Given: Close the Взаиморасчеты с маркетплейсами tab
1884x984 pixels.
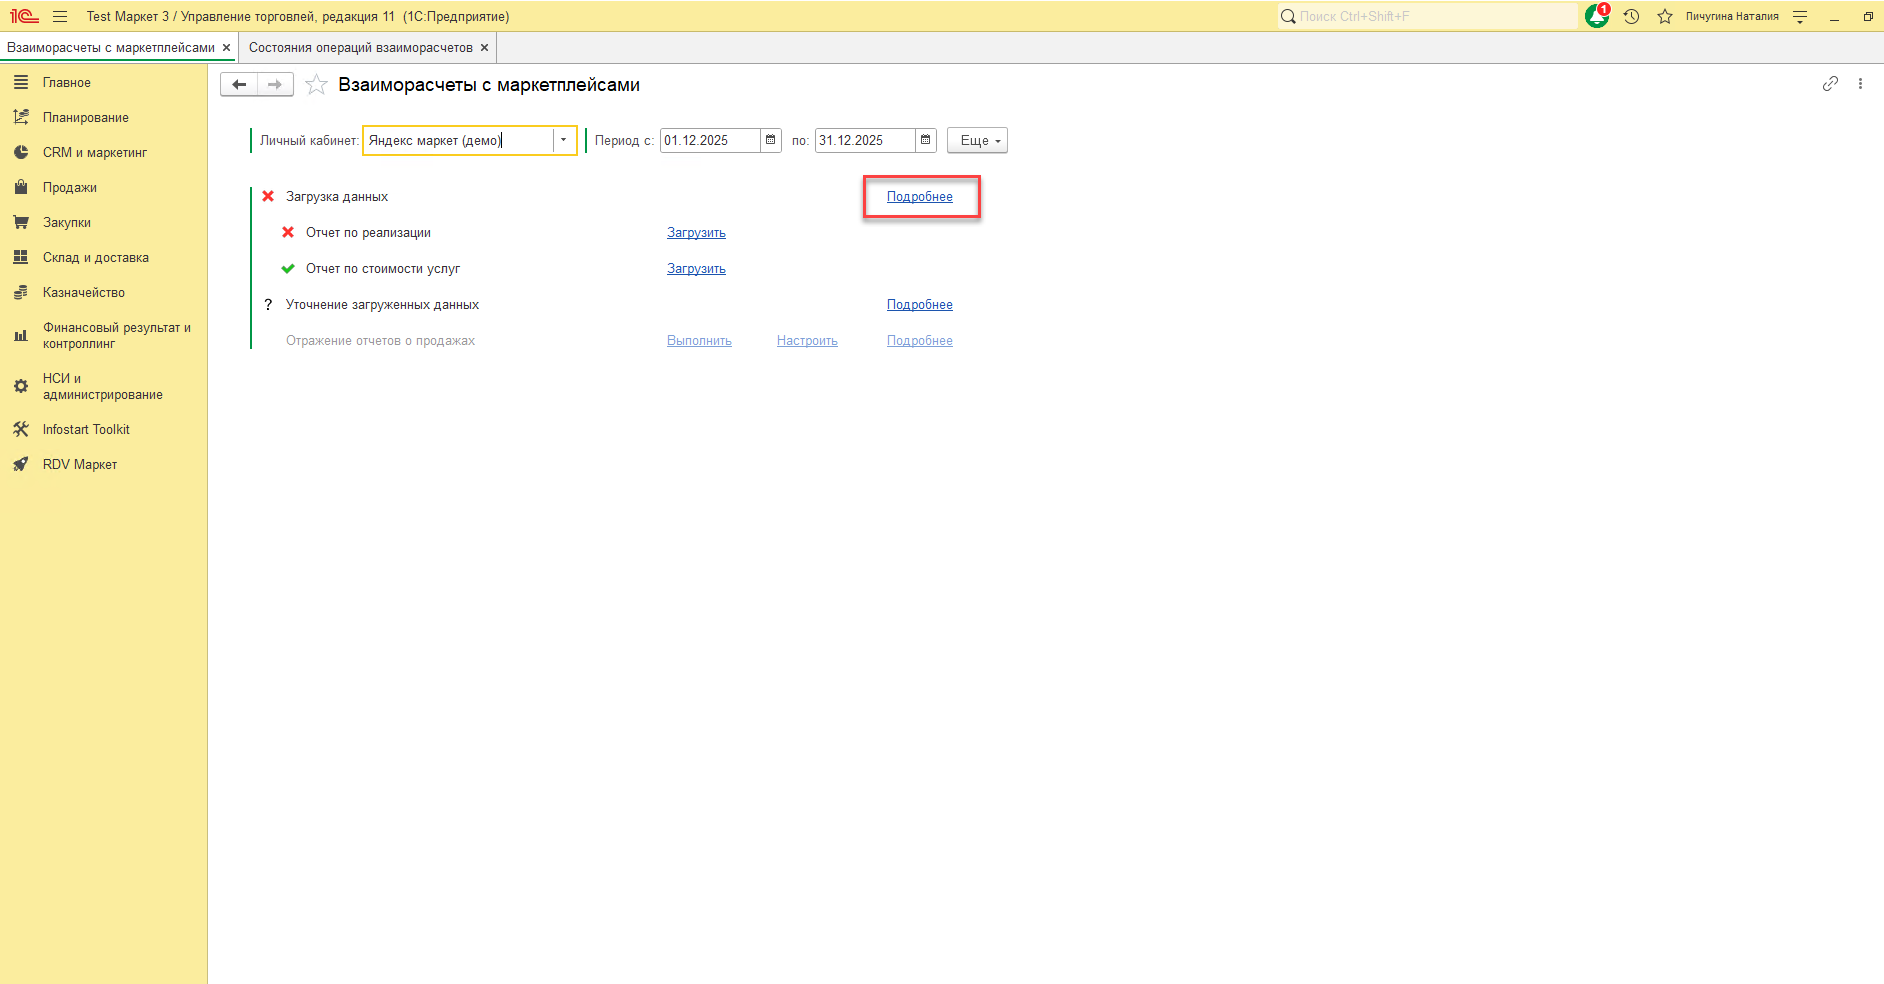Looking at the screenshot, I should (227, 48).
